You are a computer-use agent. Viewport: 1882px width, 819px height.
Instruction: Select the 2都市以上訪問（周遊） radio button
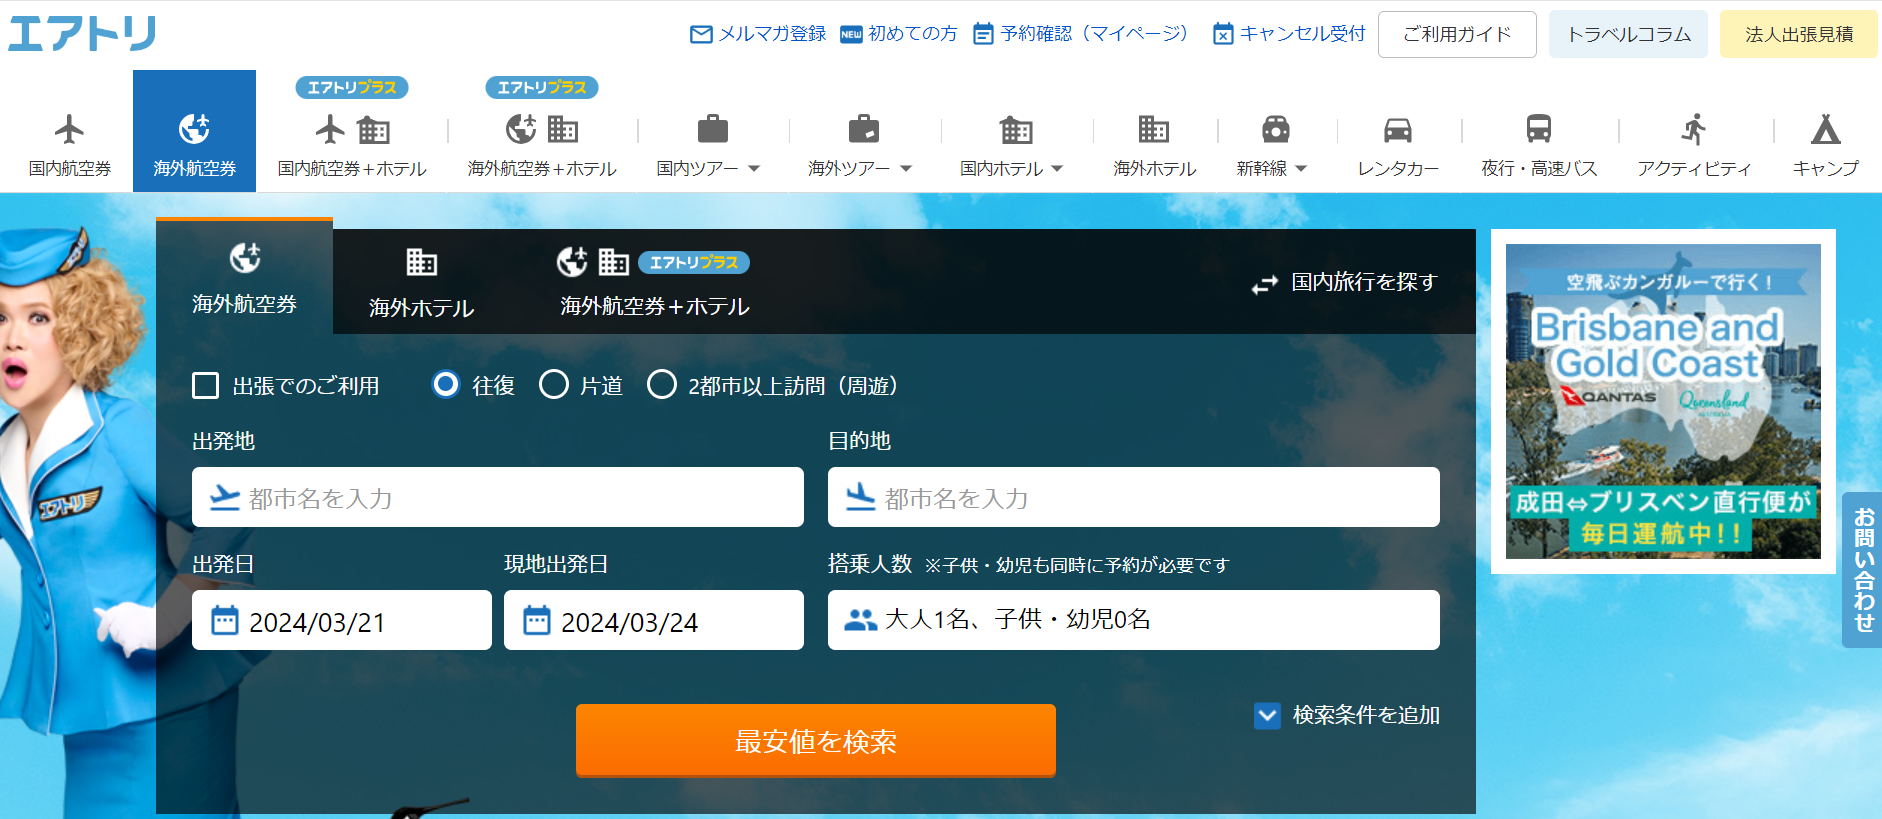coord(661,384)
